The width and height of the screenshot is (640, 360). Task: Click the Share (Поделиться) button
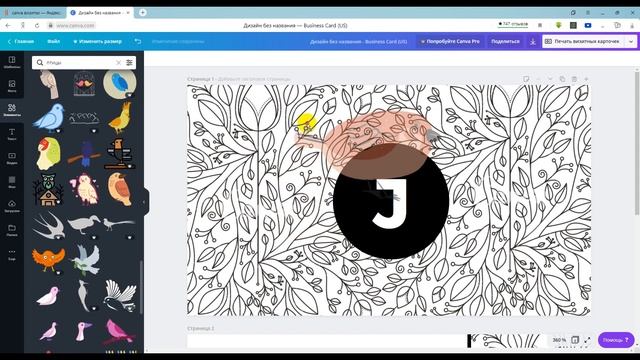click(x=505, y=41)
